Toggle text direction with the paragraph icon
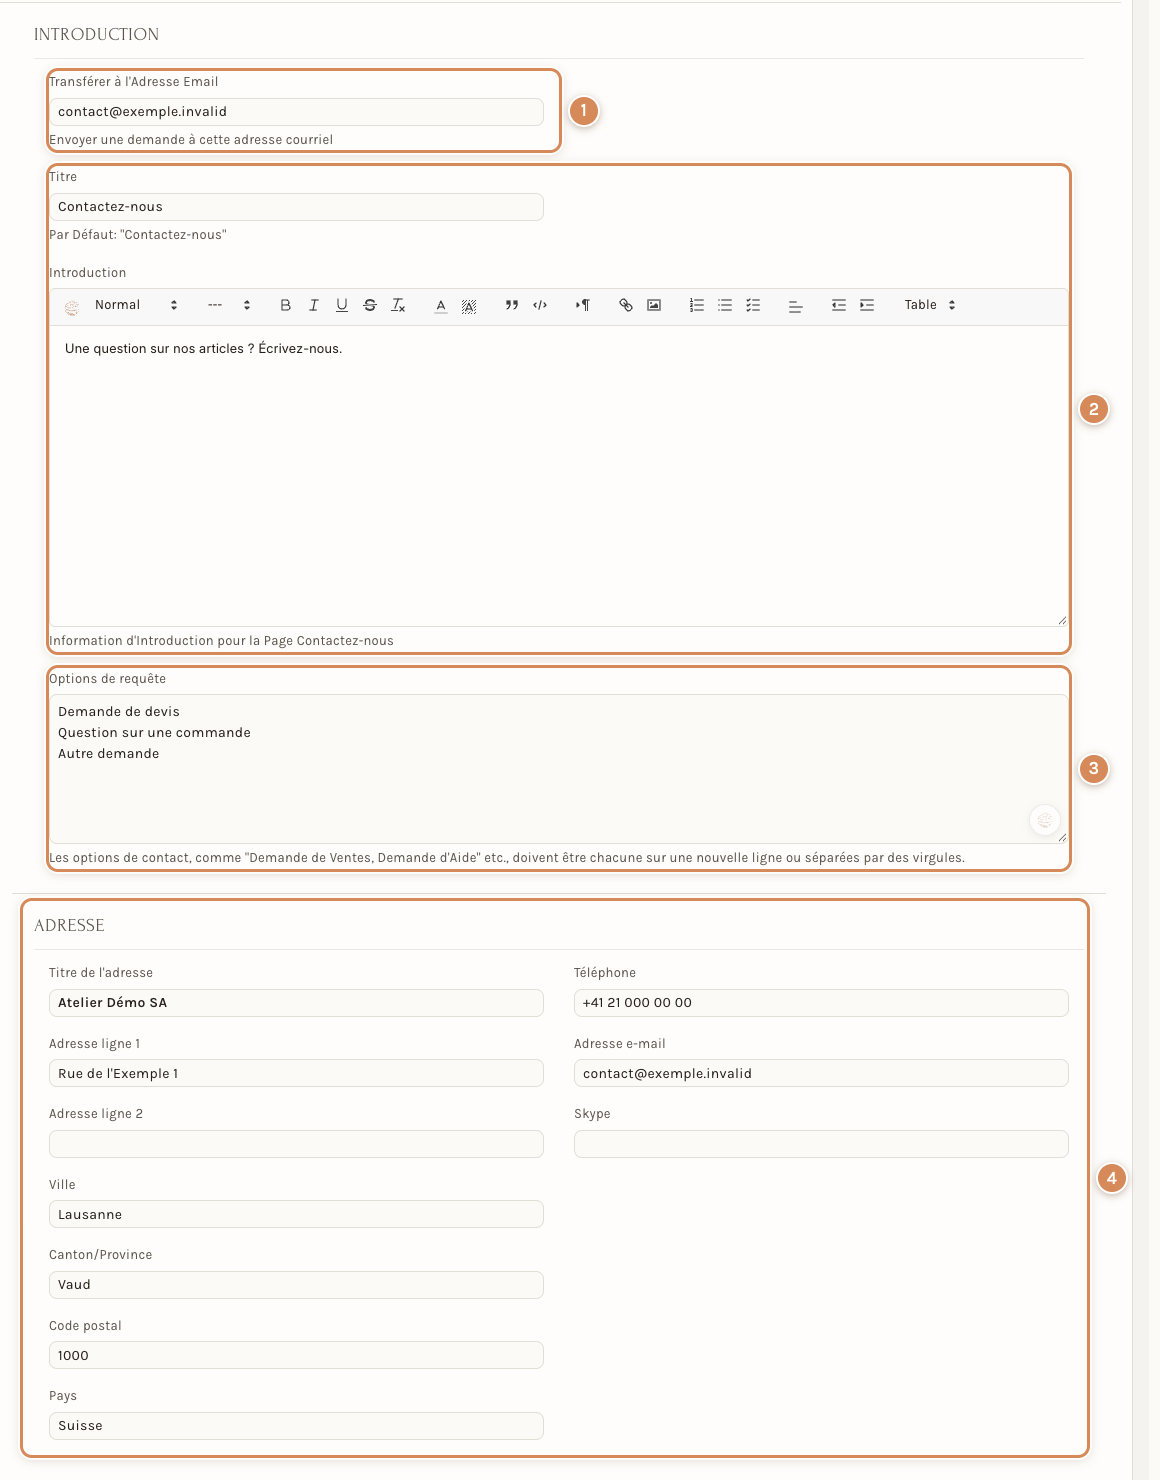 tap(583, 305)
